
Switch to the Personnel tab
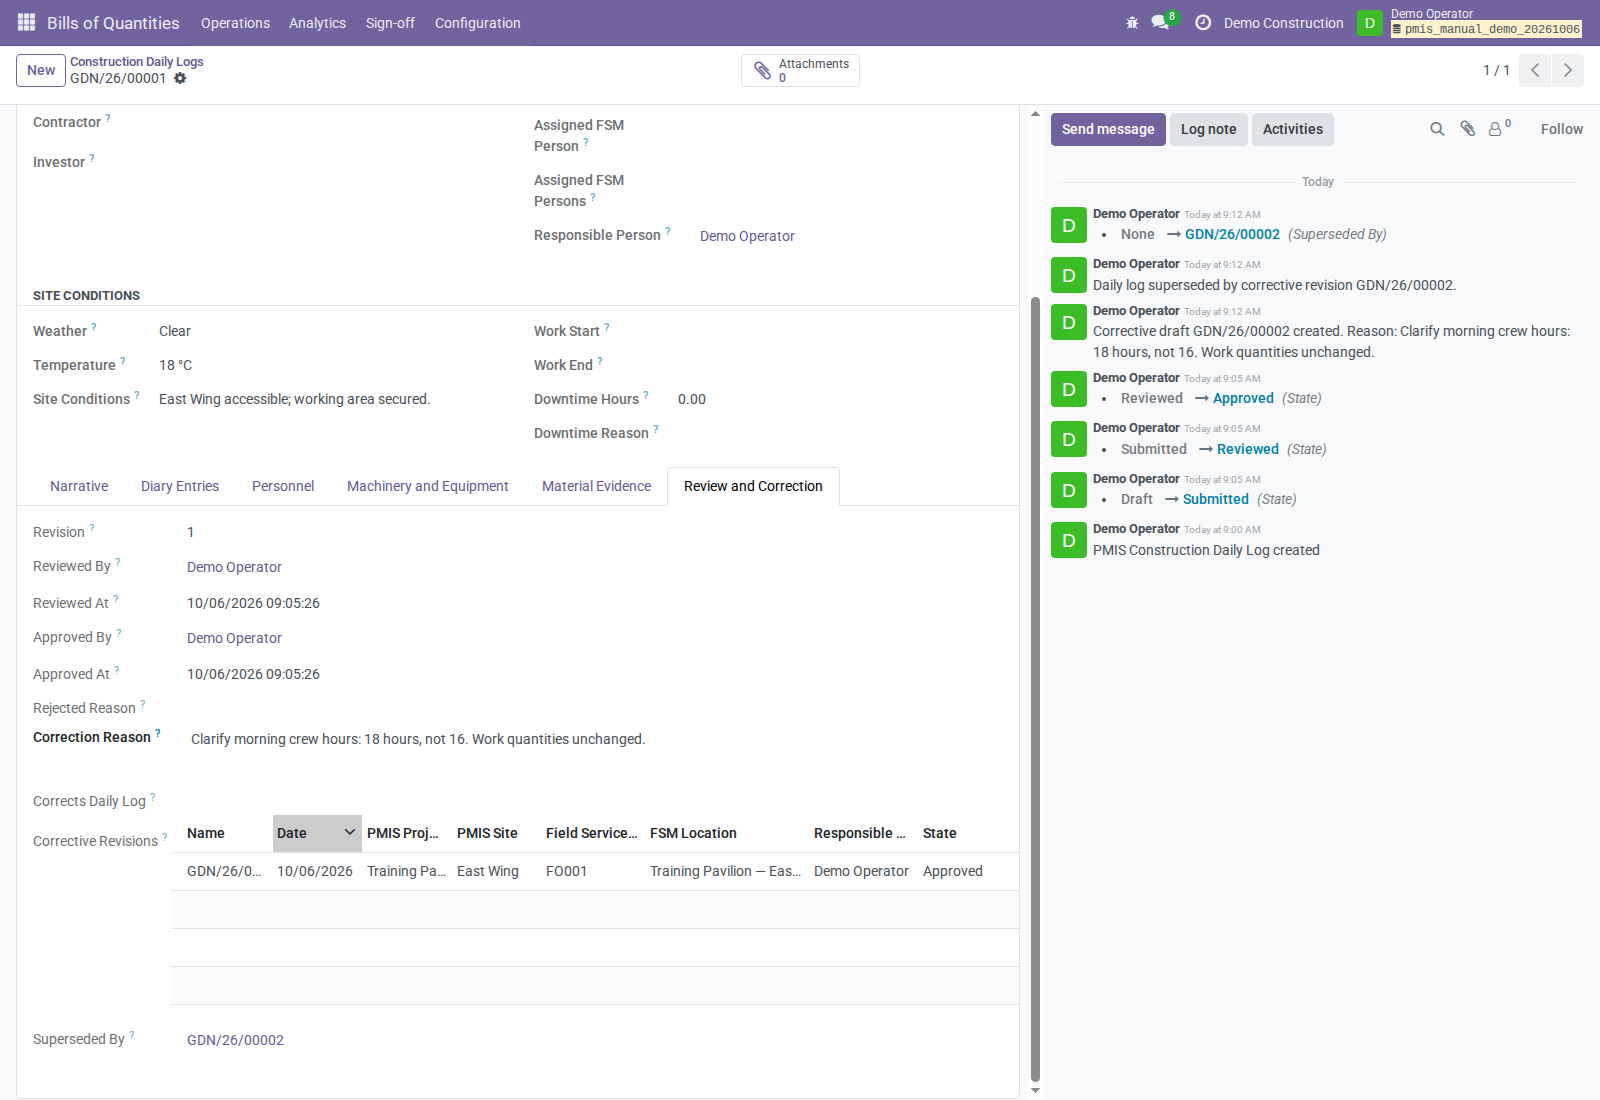[283, 486]
